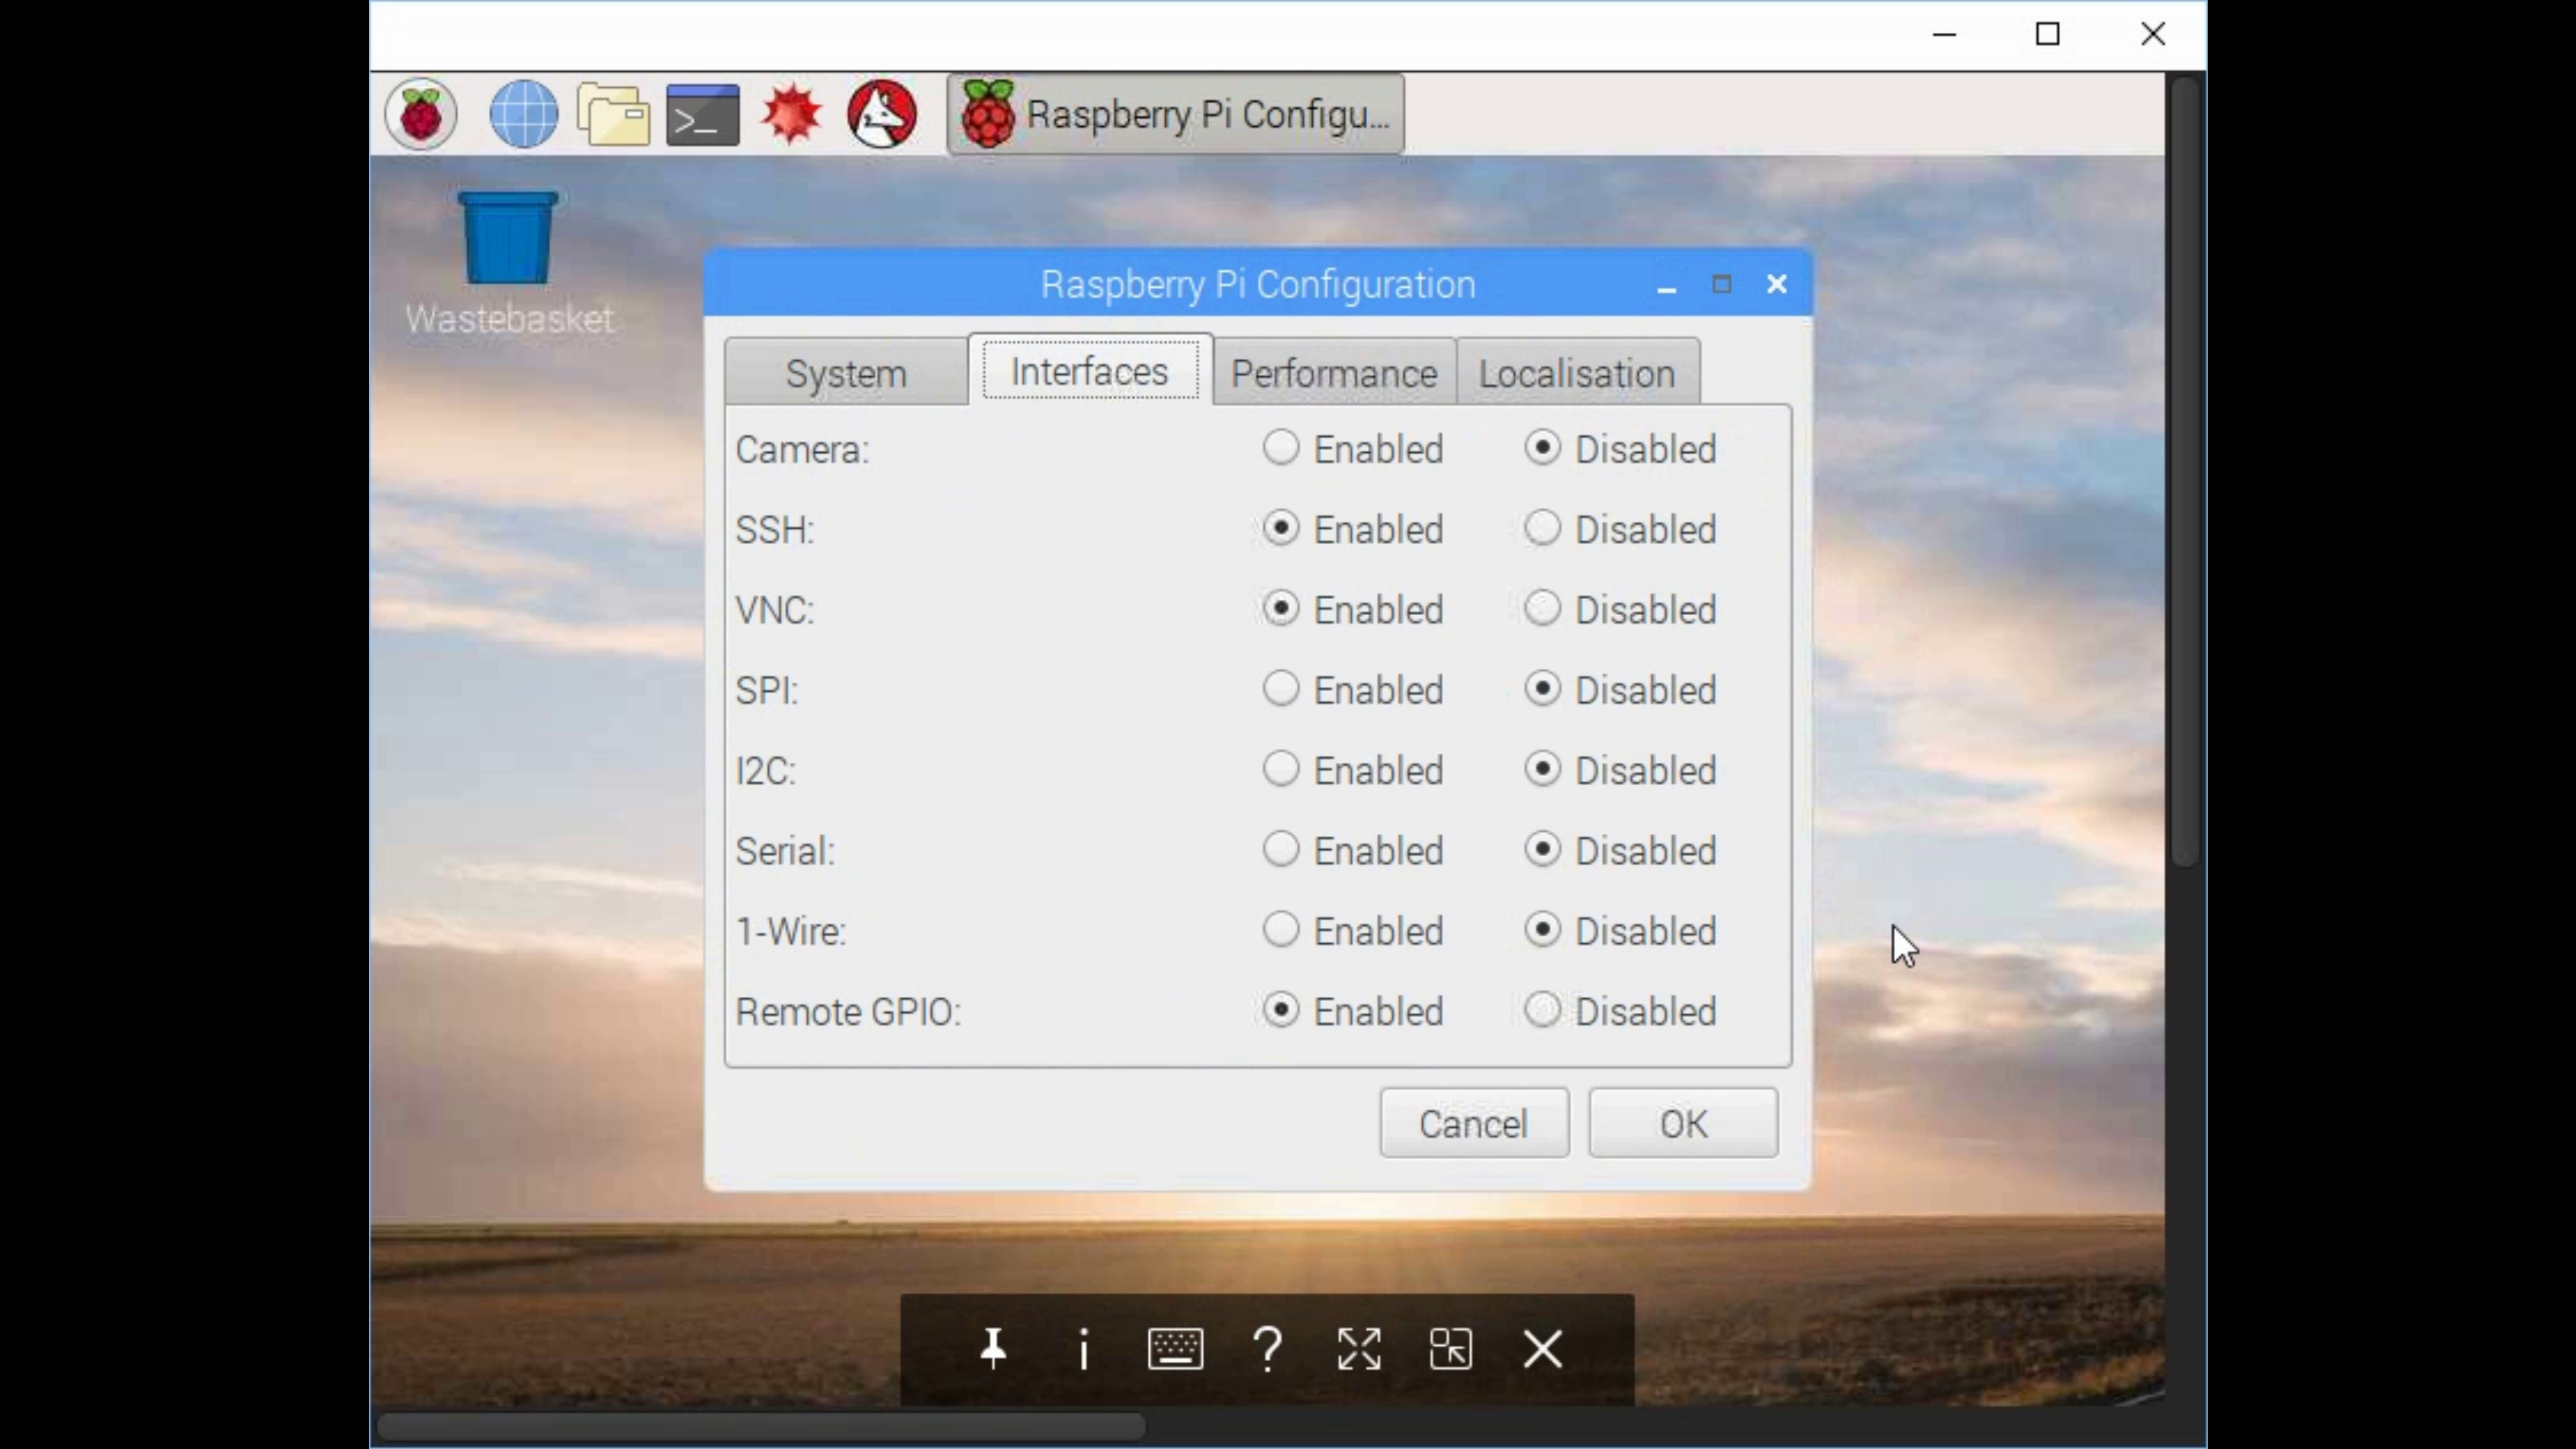Screen dimensions: 2576x1449
Task: Cancel the configuration changes
Action: click(1473, 1123)
